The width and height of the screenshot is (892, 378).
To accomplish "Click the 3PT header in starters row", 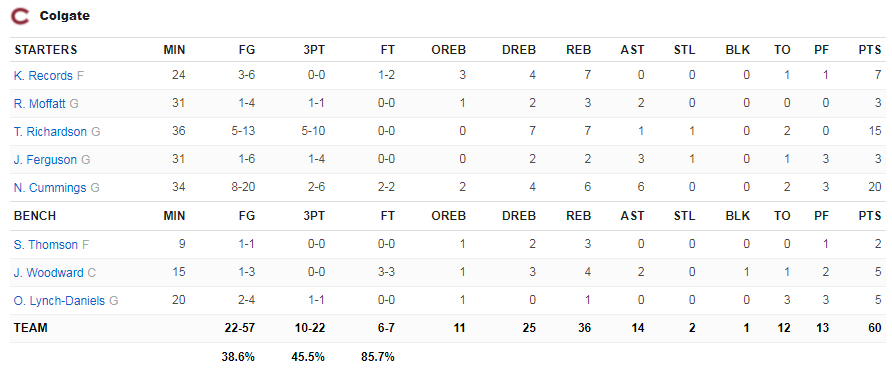I will (314, 50).
